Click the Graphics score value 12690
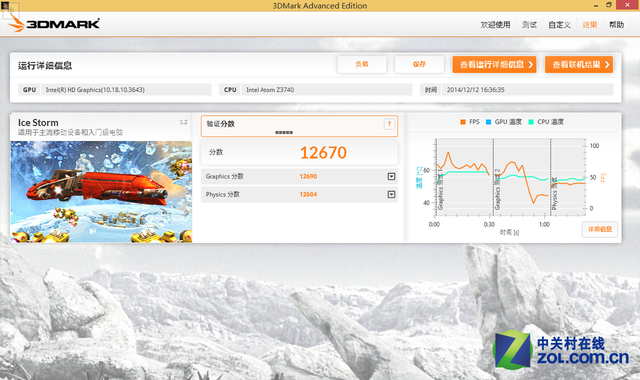 308,176
